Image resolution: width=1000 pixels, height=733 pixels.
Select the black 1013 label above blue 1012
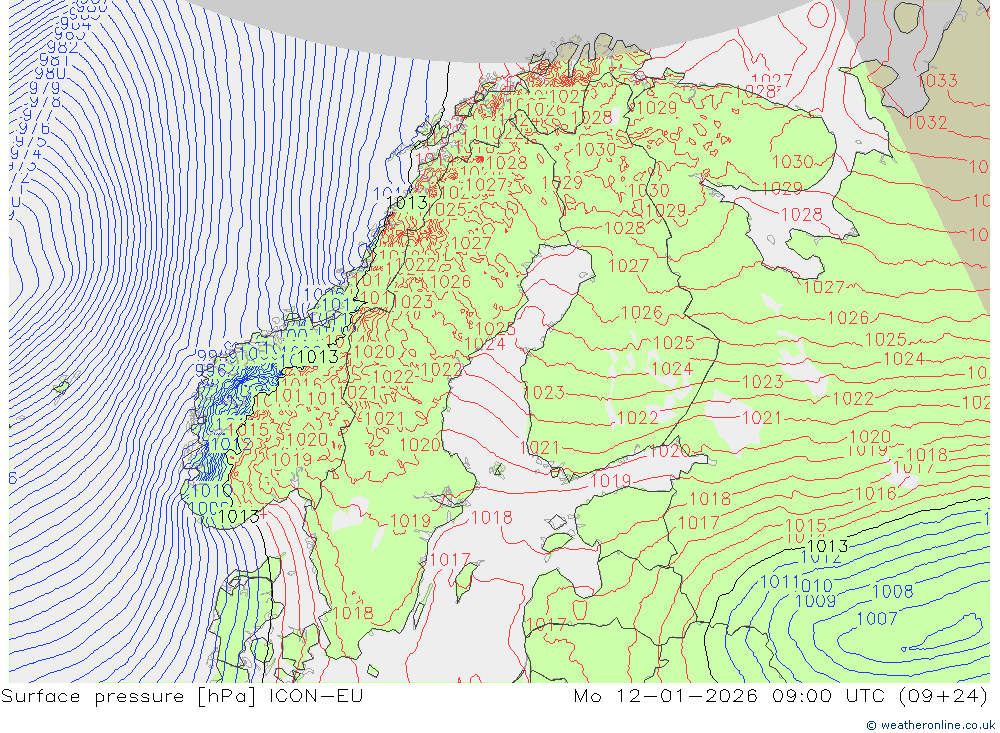(828, 545)
